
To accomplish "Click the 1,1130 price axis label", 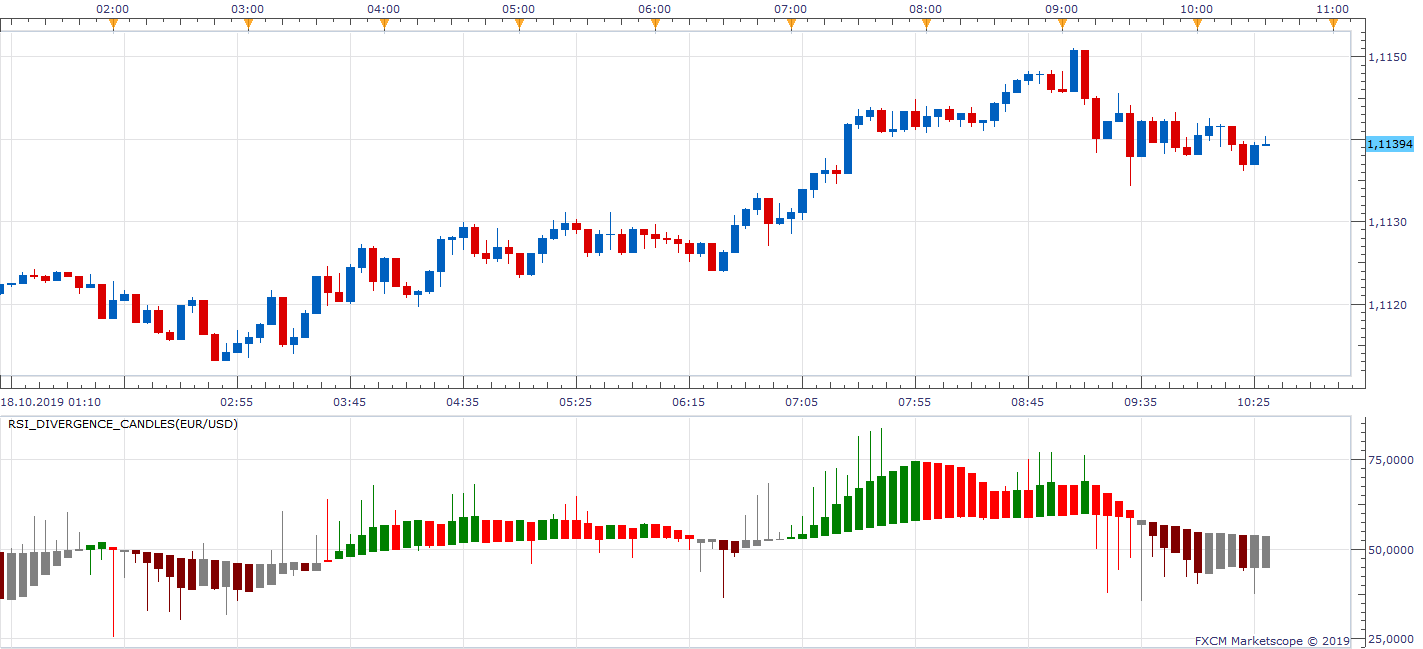I will (1386, 222).
